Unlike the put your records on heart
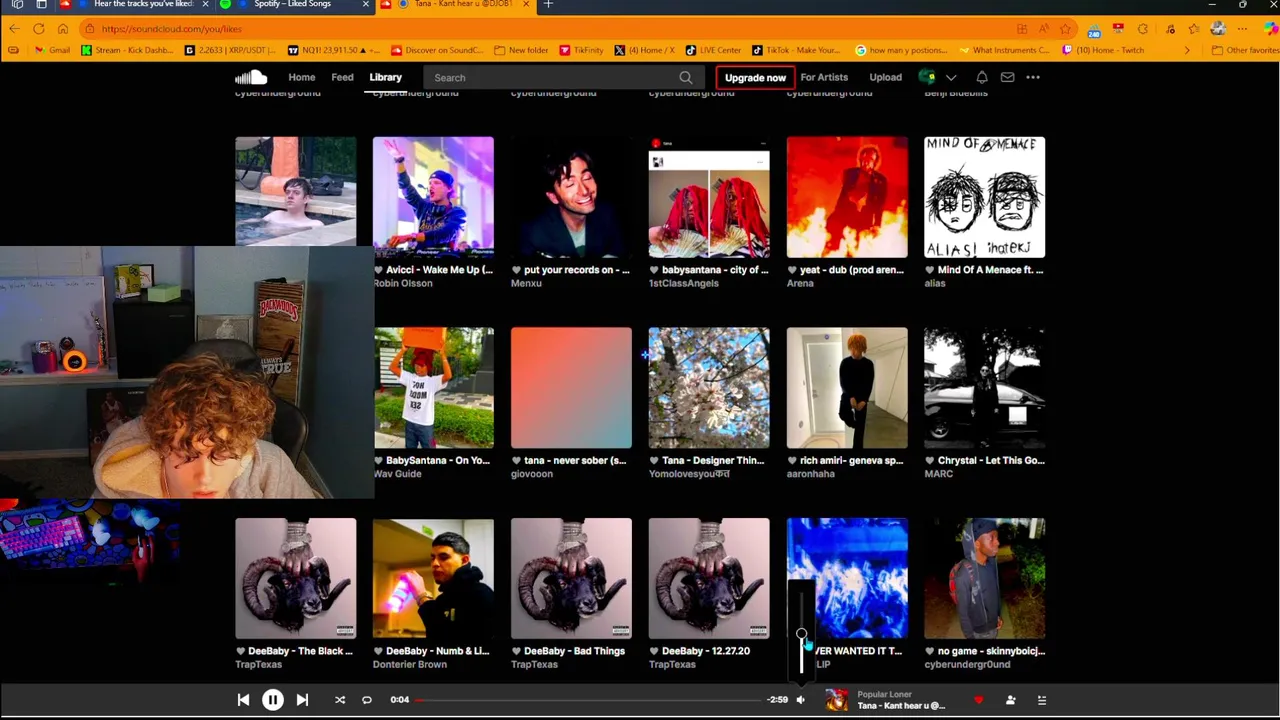This screenshot has height=720, width=1280. coord(516,270)
